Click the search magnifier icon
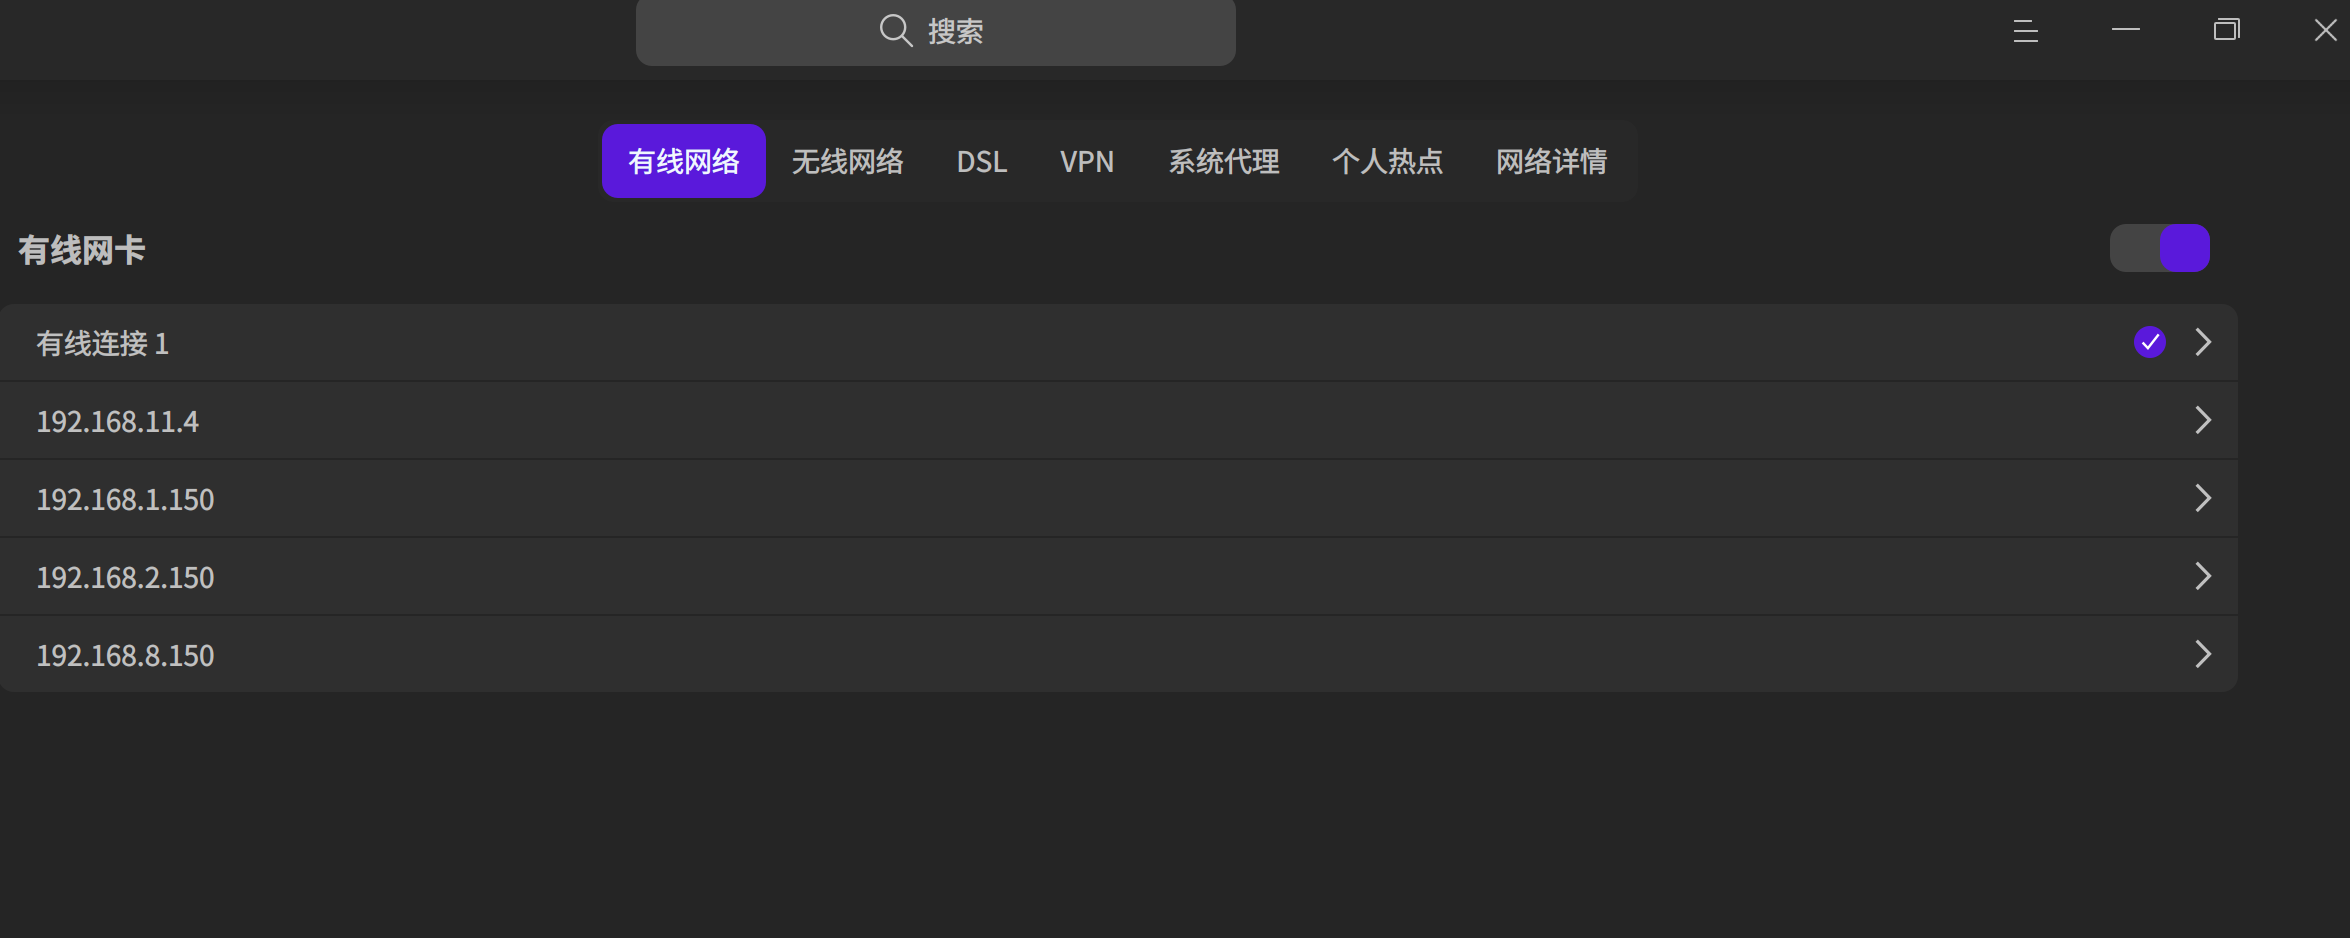Screen dimensions: 2350x938 pos(895,31)
